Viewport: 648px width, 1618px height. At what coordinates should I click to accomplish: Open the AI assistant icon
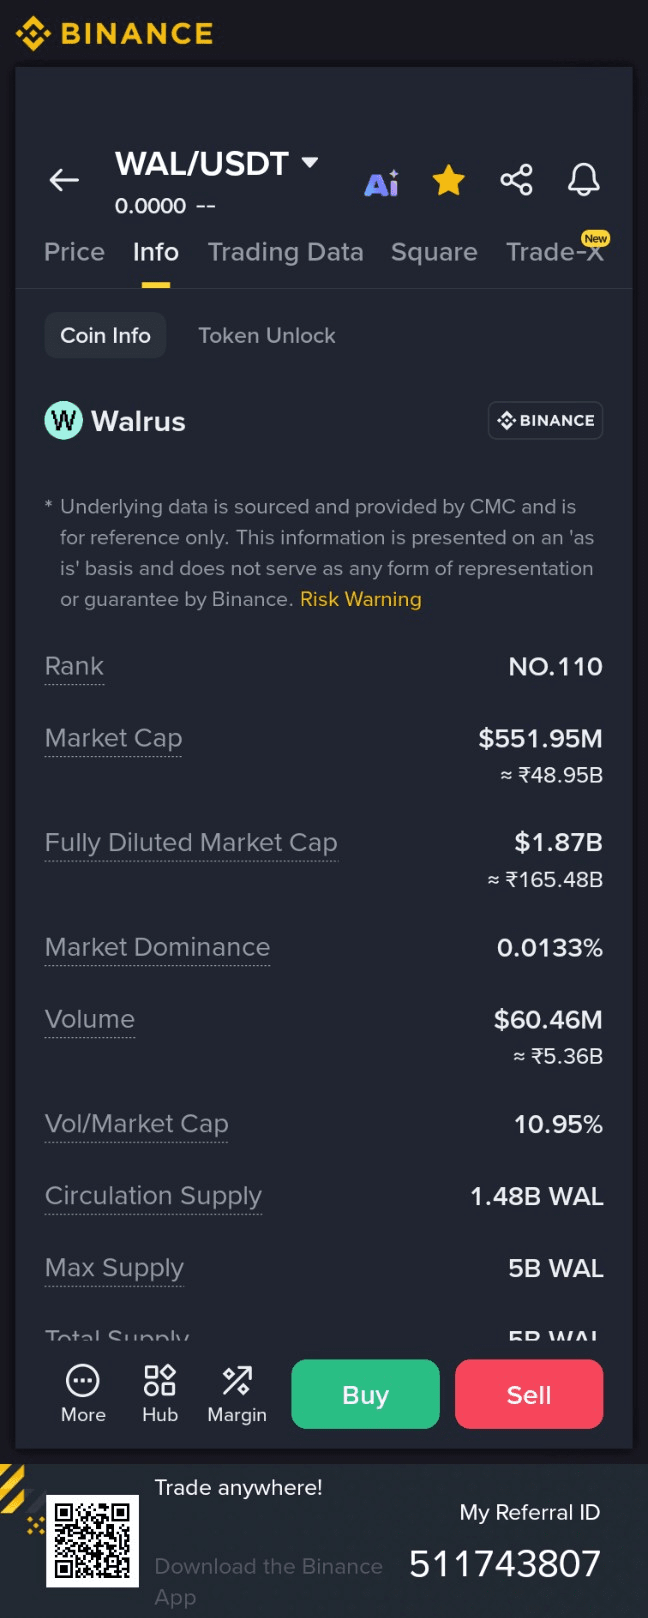pyautogui.click(x=381, y=183)
